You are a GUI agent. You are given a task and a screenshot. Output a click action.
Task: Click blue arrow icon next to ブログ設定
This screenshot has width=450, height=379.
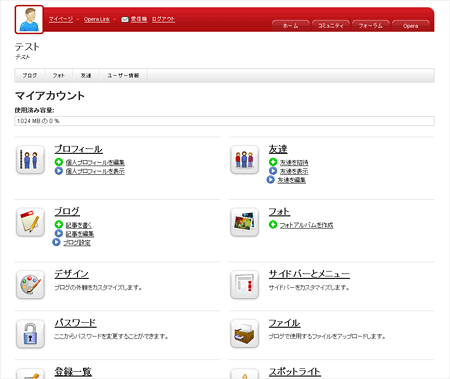56,242
